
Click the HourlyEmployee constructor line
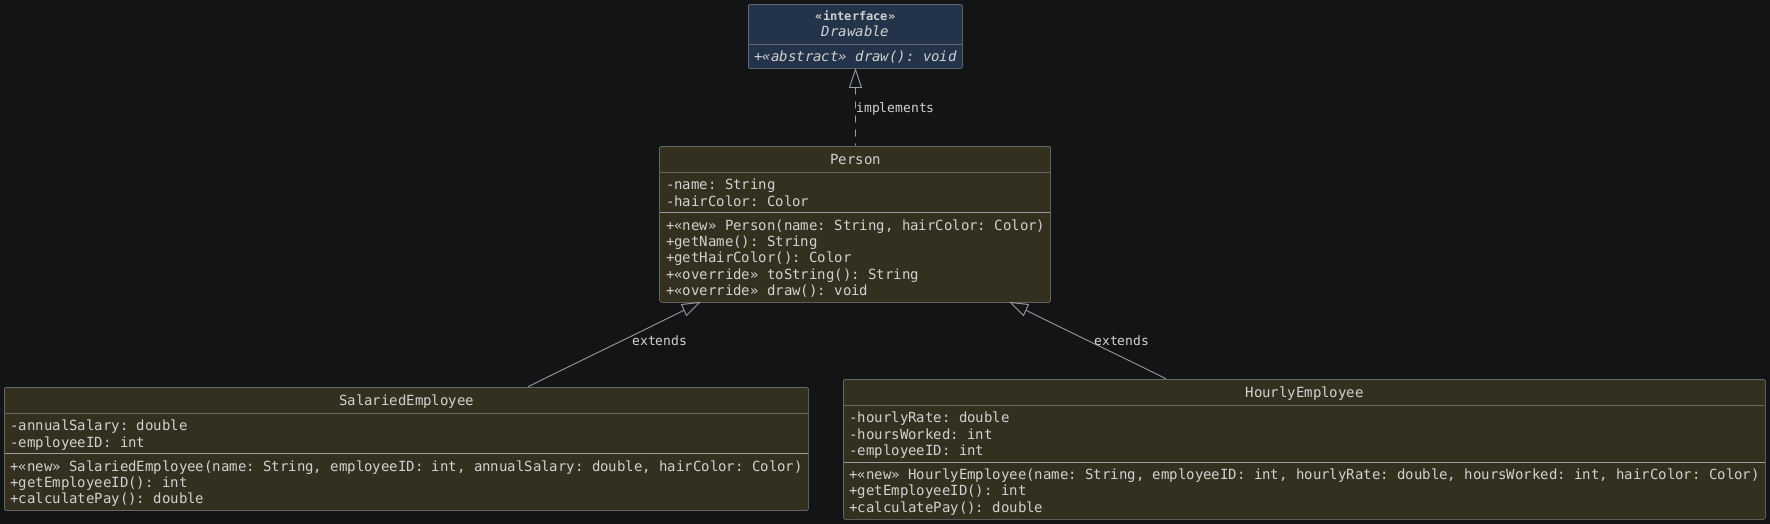click(x=1304, y=475)
